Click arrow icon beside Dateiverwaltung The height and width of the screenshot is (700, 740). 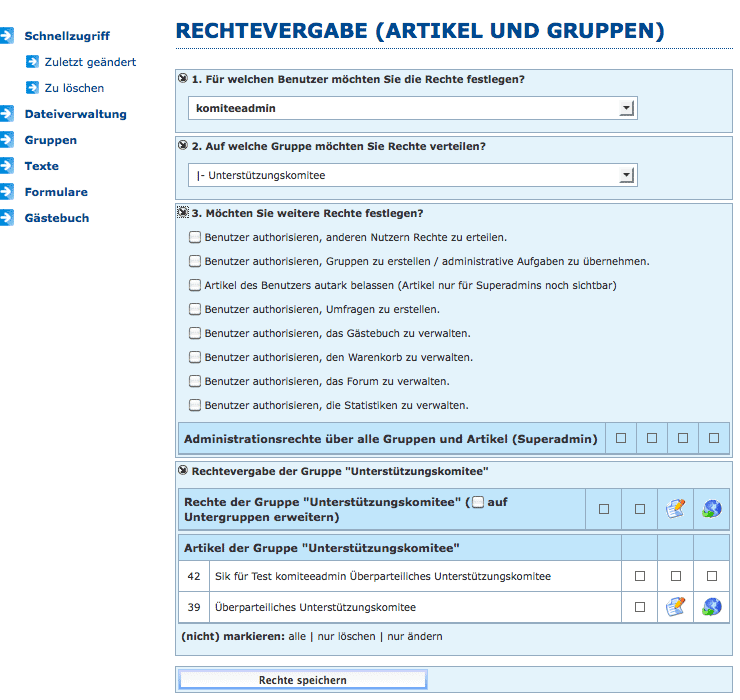click(7, 114)
